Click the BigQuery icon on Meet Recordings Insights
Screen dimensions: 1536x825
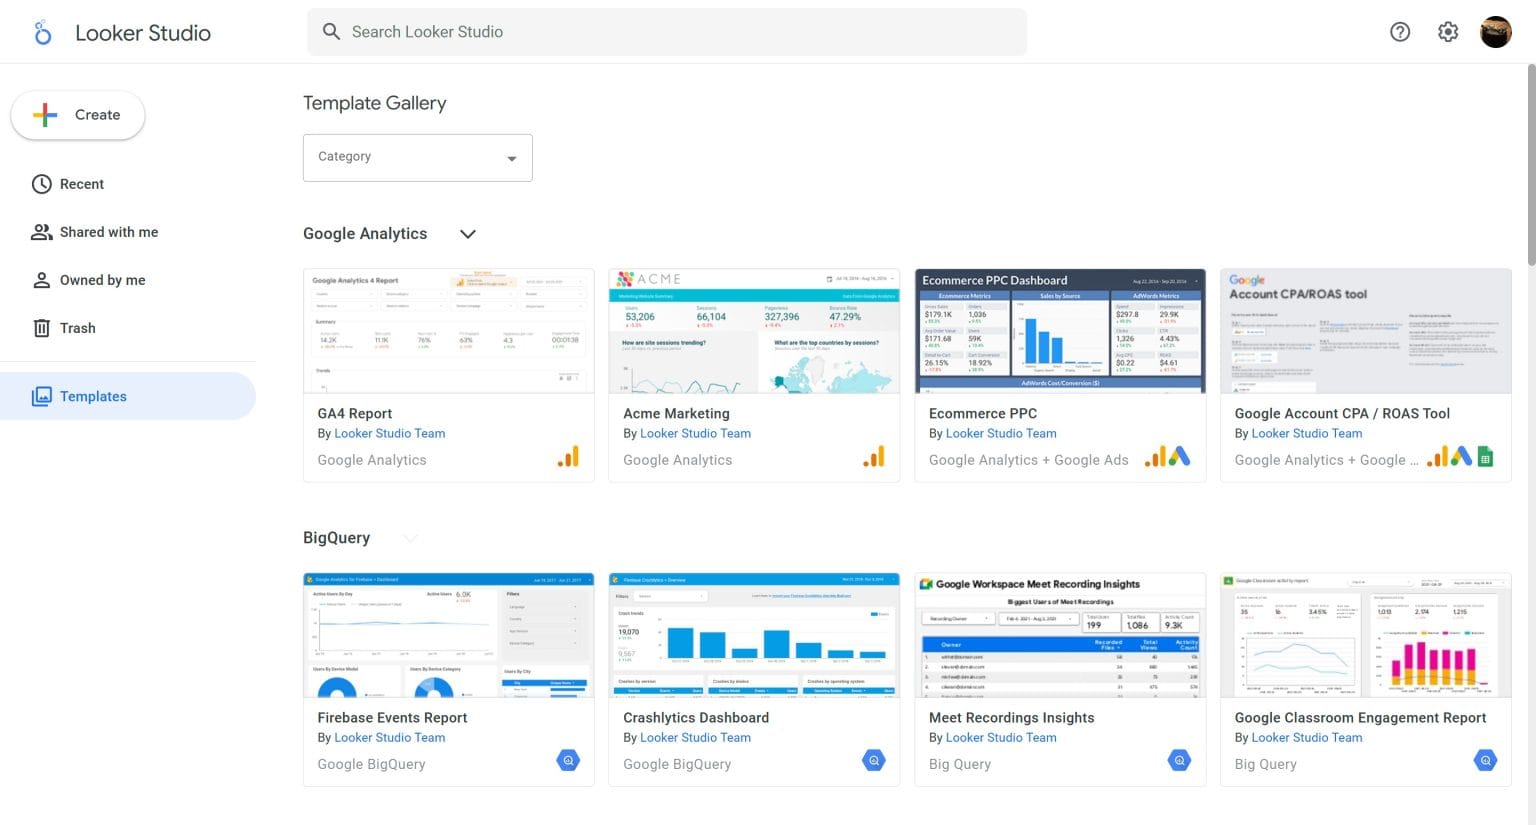pyautogui.click(x=1180, y=761)
